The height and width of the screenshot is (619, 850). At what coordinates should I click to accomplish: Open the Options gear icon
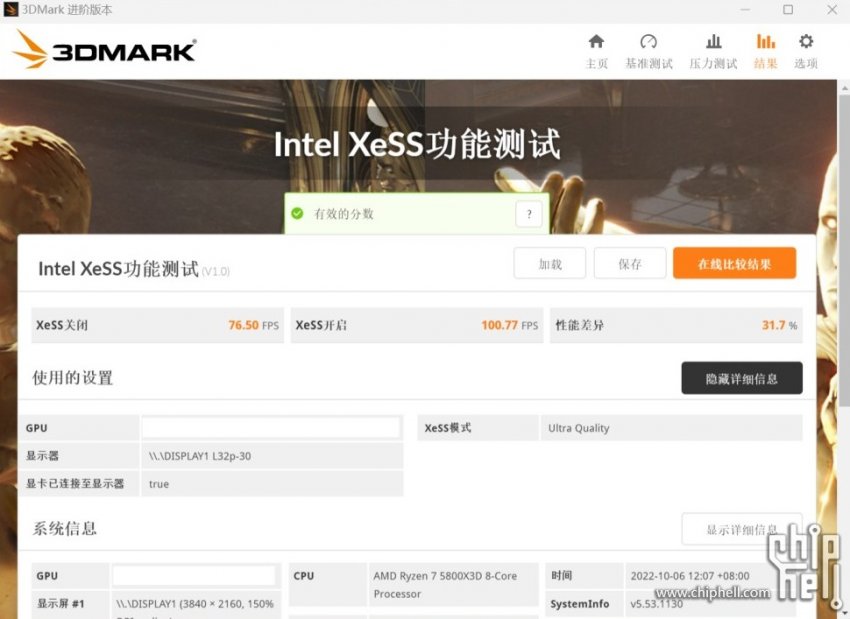pos(806,42)
